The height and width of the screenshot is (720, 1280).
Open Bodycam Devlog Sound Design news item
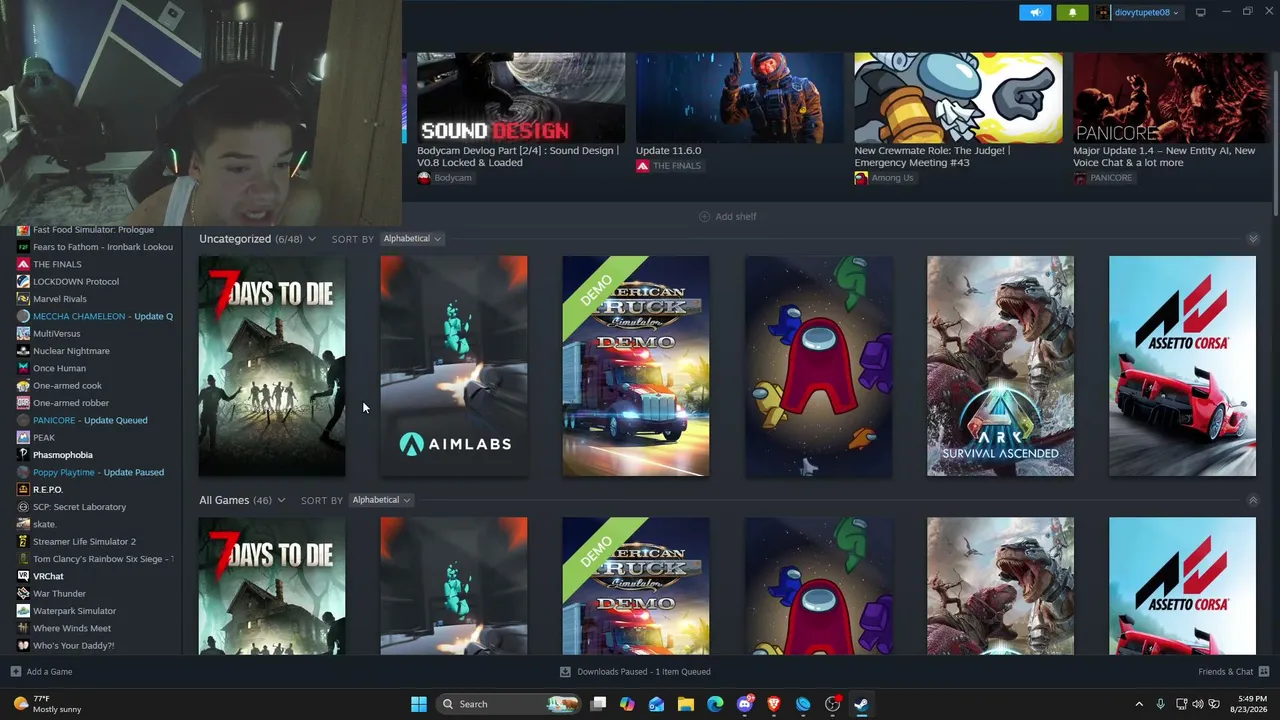click(x=521, y=111)
